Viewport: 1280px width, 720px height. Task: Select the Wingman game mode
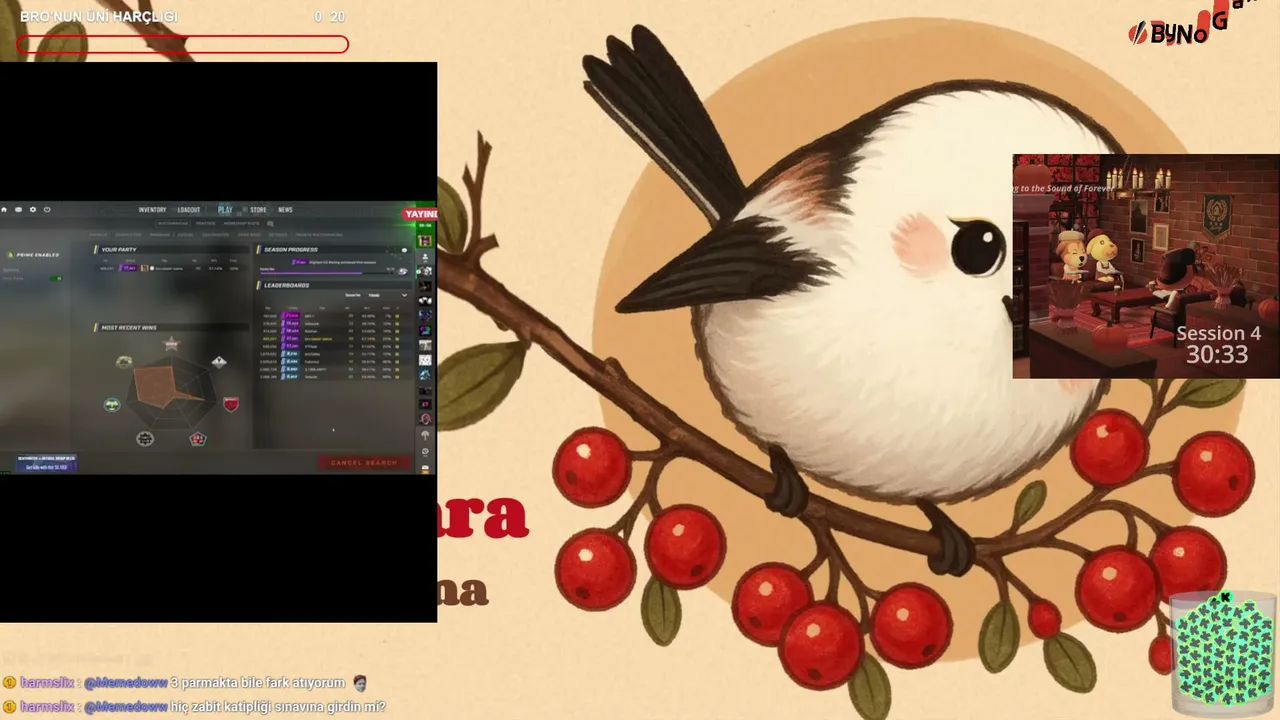tap(159, 235)
